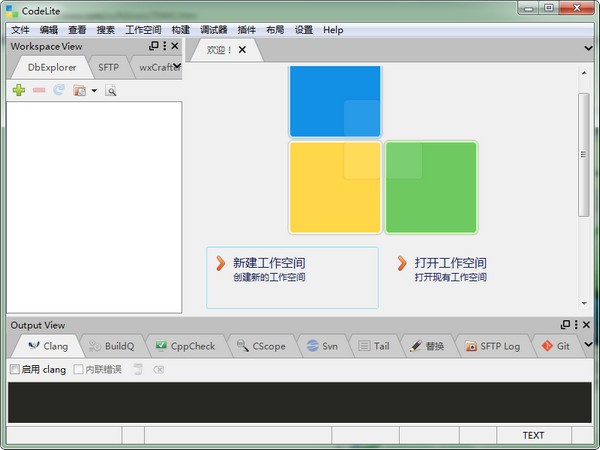
Task: Open the 工作空间 menu
Action: 143,30
